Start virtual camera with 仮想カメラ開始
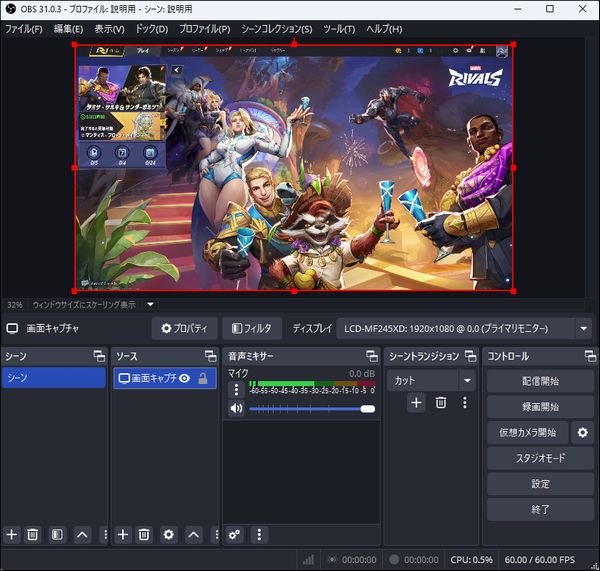Viewport: 600px width, 571px height. [527, 432]
